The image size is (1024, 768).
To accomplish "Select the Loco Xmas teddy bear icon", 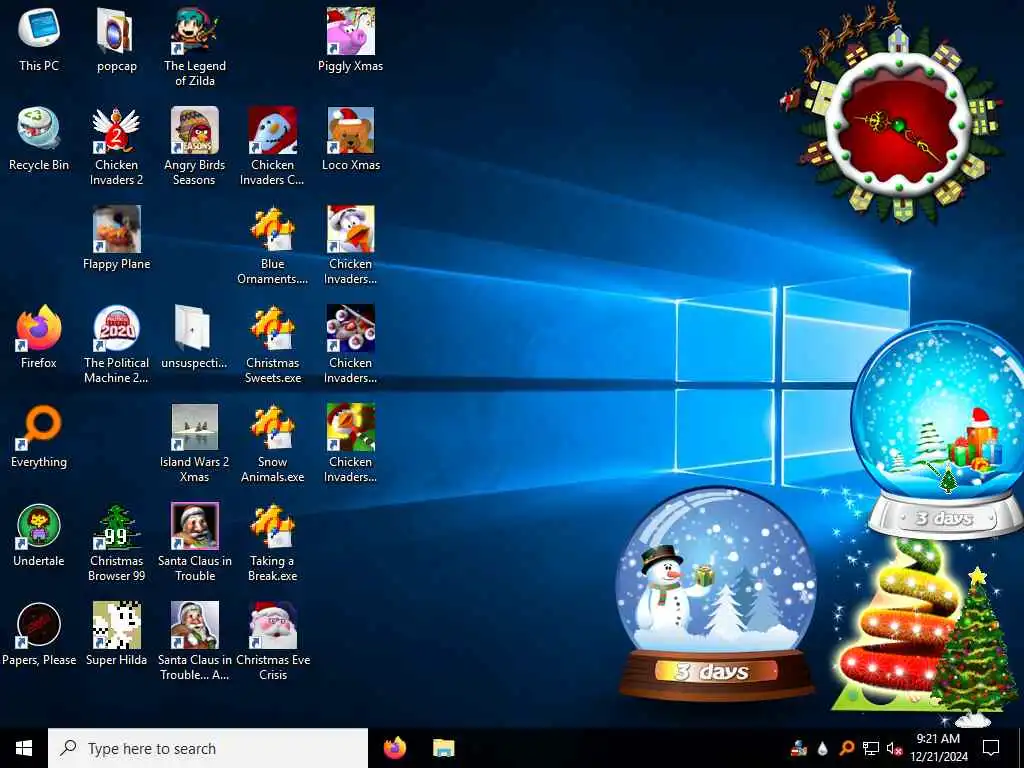I will pos(351,138).
